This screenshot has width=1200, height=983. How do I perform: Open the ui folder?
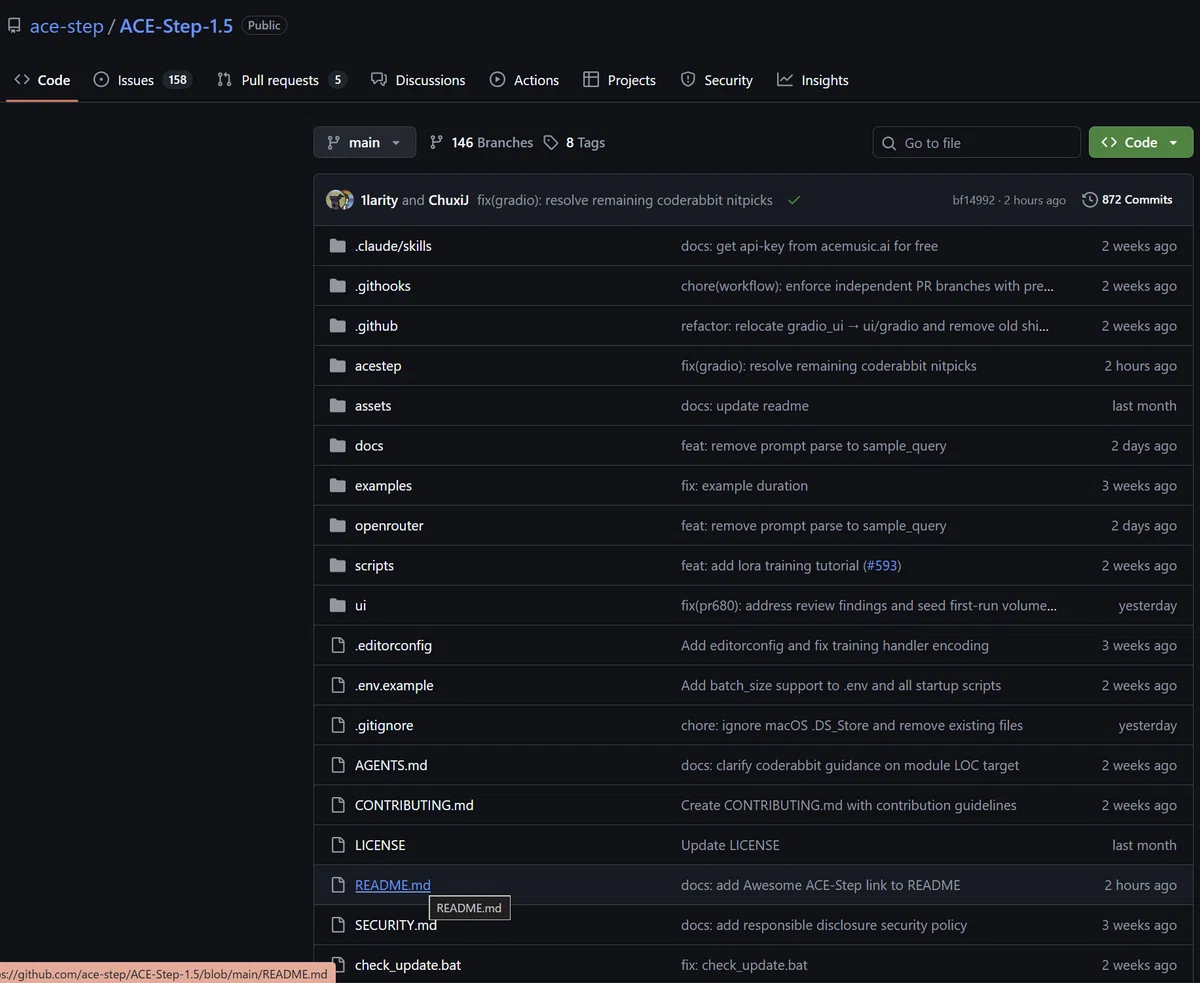pos(360,606)
